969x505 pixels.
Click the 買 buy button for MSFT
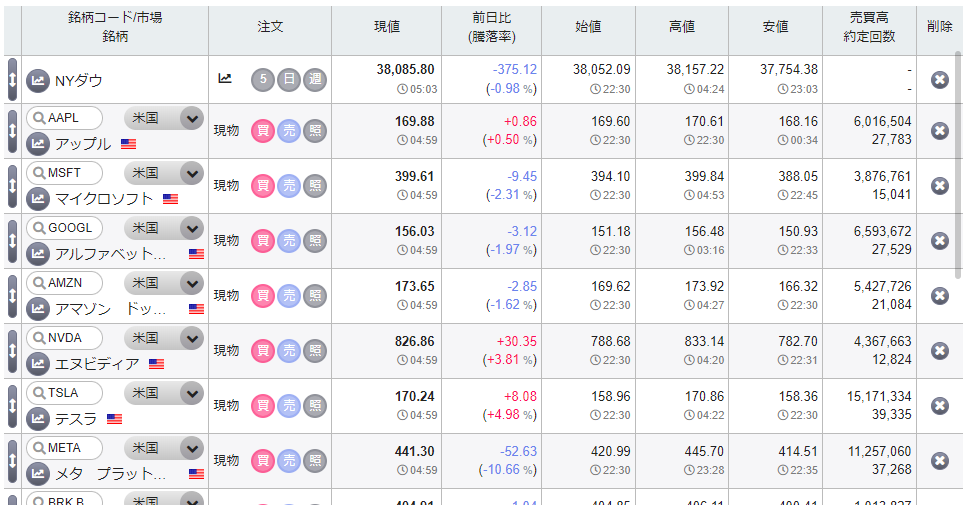tap(262, 185)
